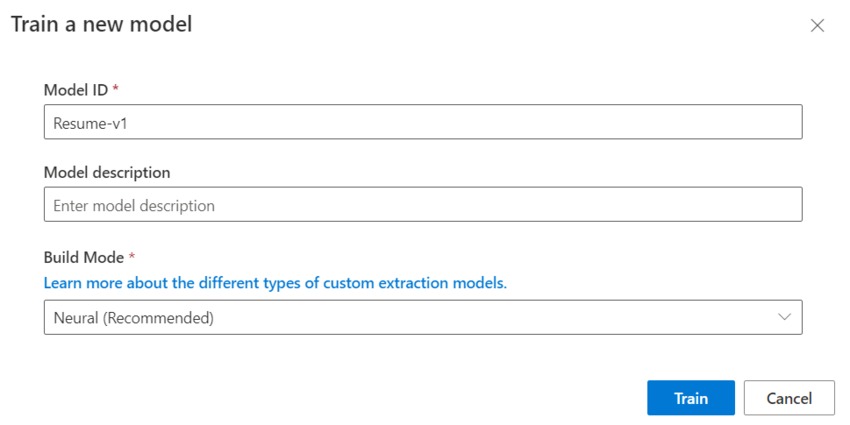
Task: Focus the Model description text box
Action: tap(422, 205)
